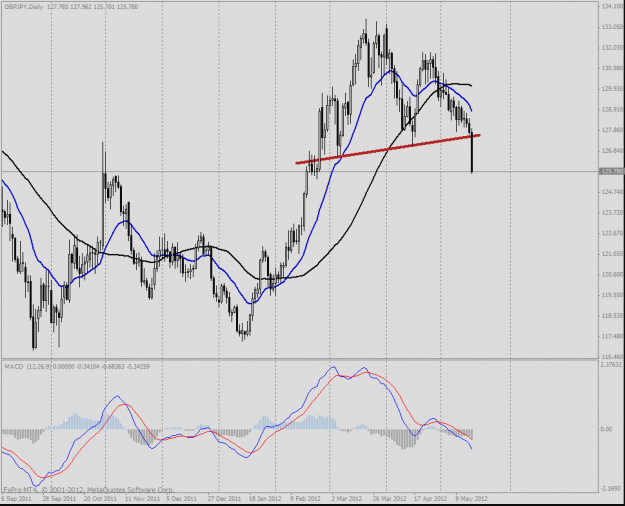Click the 17 Apr 2012 date label
This screenshot has width=625, height=506.
(x=430, y=499)
